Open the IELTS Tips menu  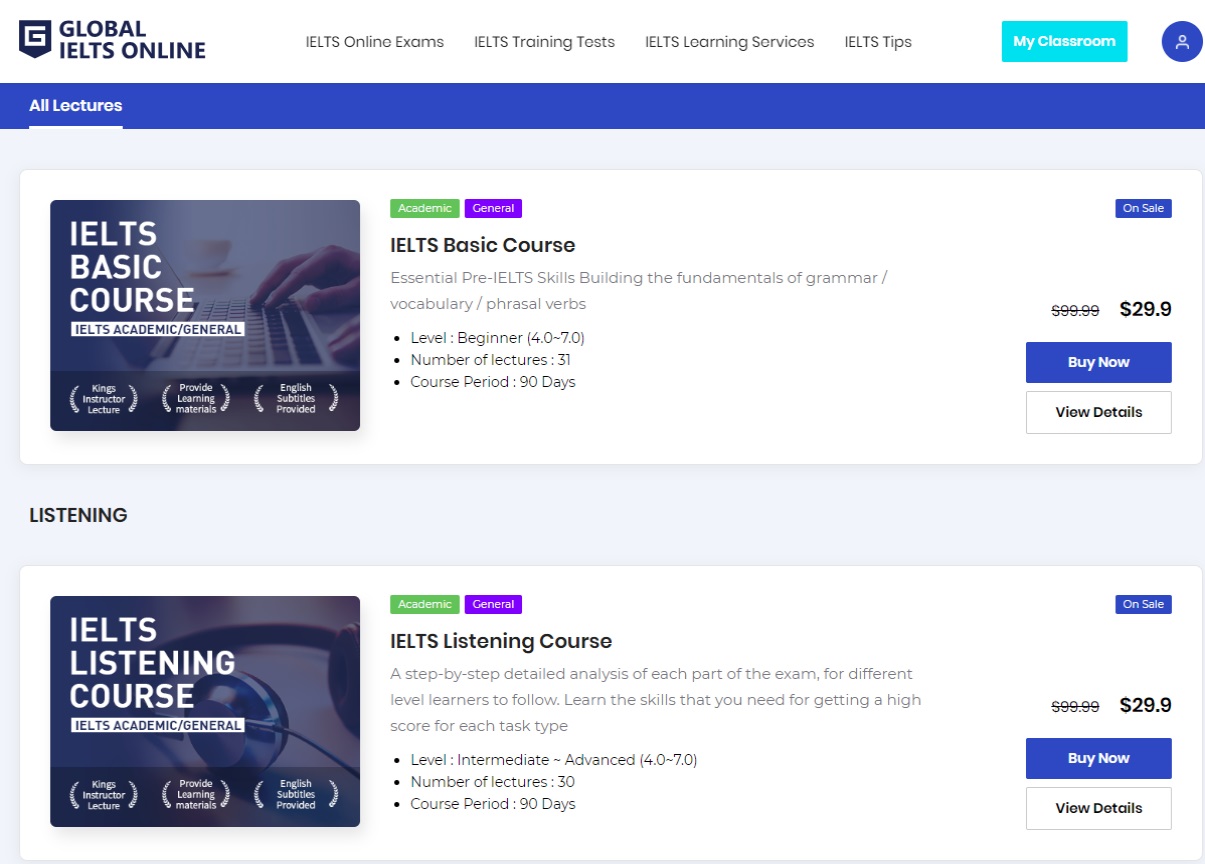point(878,42)
